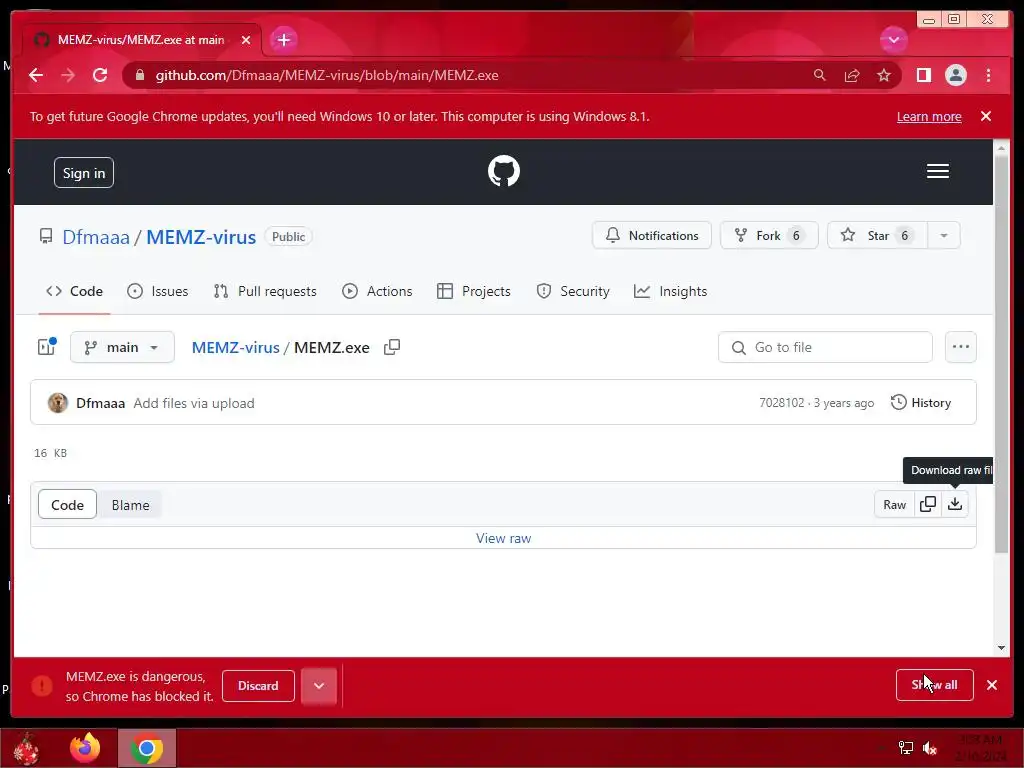Click the Chrome taskbar icon
Screen dimensions: 1024x768
147,748
